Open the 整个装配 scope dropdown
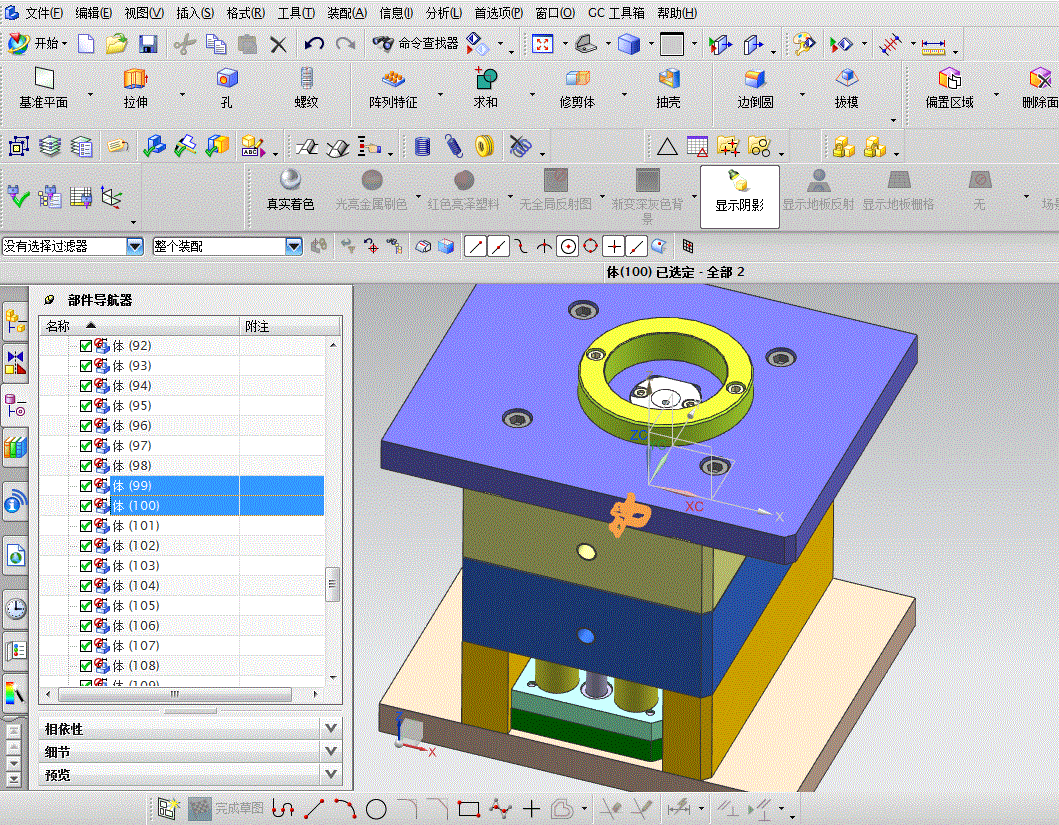The height and width of the screenshot is (825, 1059). click(x=294, y=246)
